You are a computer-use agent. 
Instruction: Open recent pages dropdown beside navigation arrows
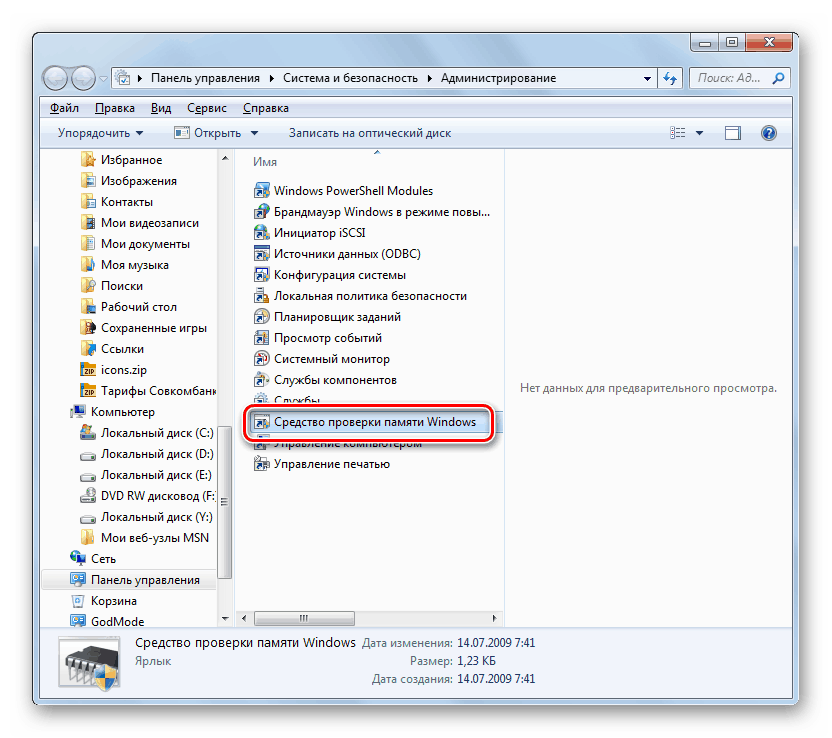[x=103, y=79]
